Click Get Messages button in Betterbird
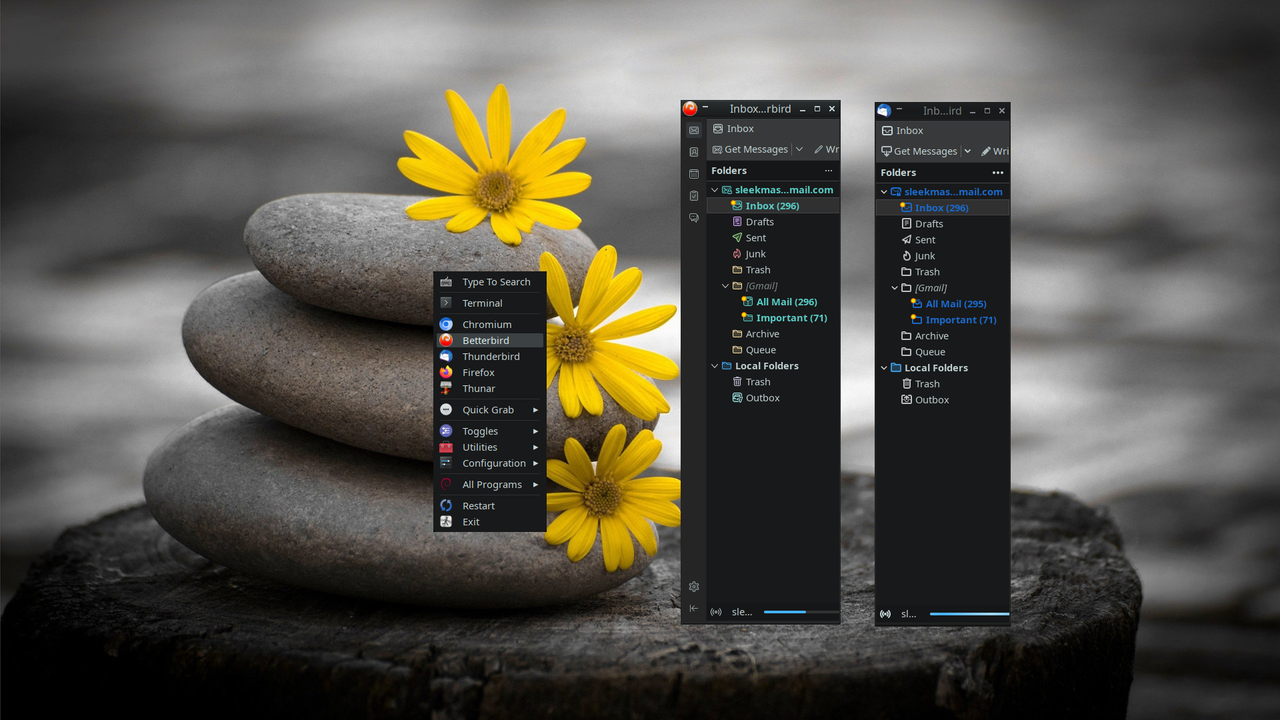Screen dimensions: 1280x720 (749, 150)
